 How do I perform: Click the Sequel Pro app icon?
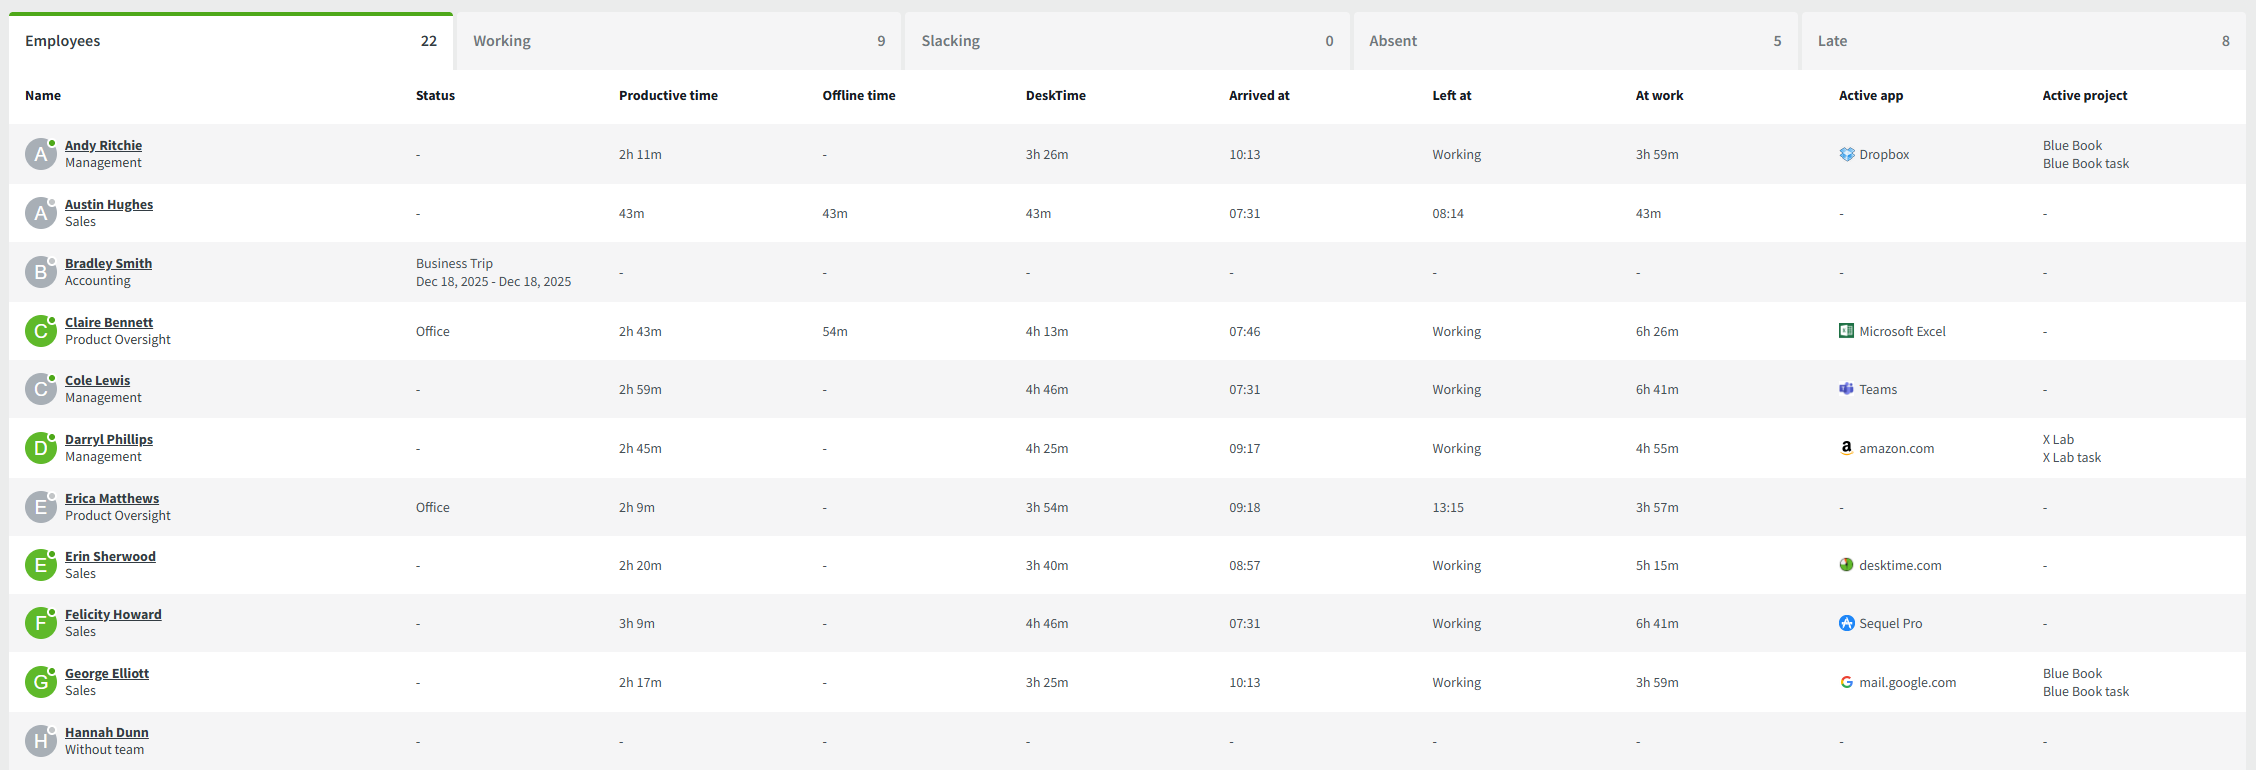(1846, 623)
